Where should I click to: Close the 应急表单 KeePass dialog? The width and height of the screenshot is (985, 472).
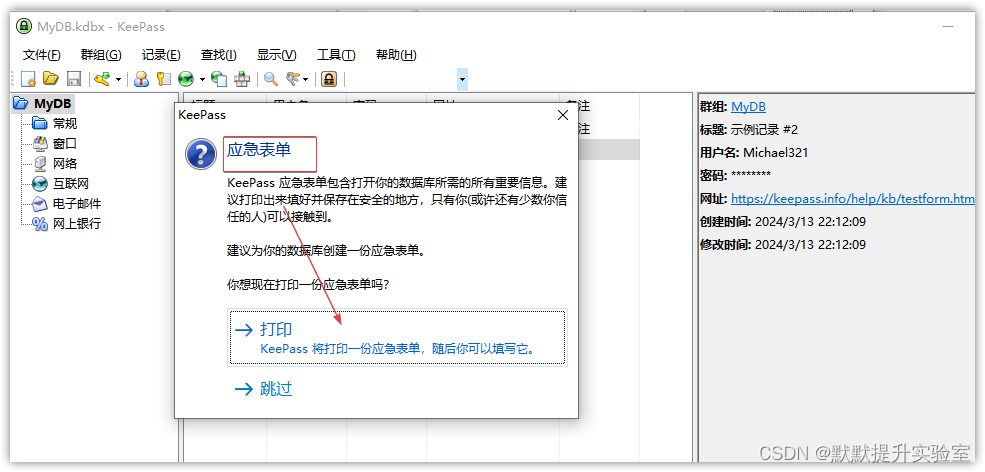(x=563, y=115)
